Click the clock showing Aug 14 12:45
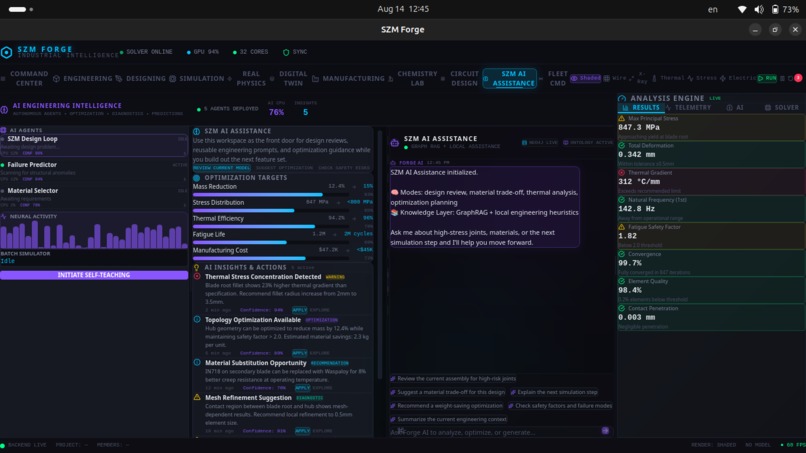The width and height of the screenshot is (806, 453). (x=403, y=9)
